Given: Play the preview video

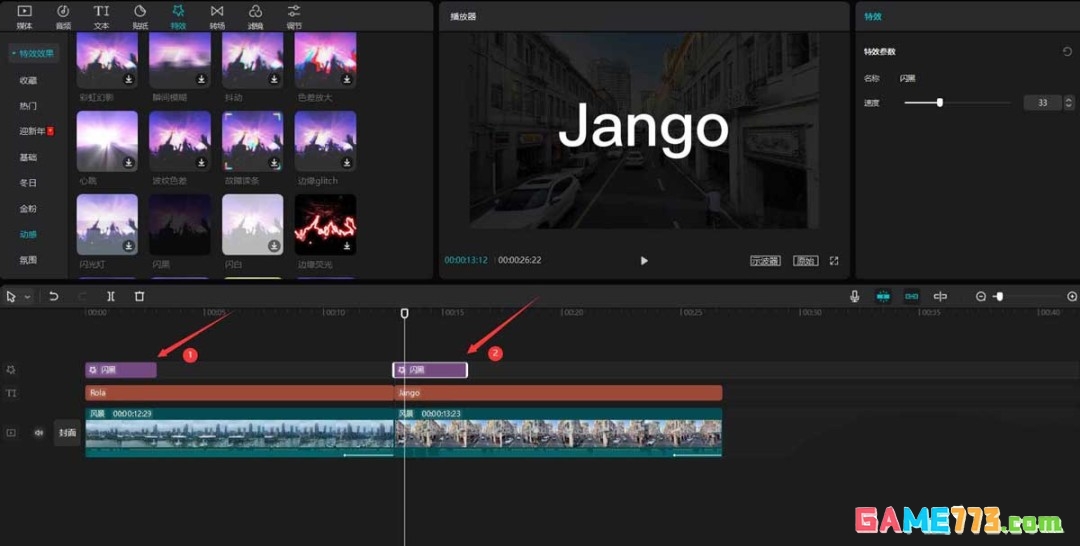Looking at the screenshot, I should pyautogui.click(x=644, y=261).
